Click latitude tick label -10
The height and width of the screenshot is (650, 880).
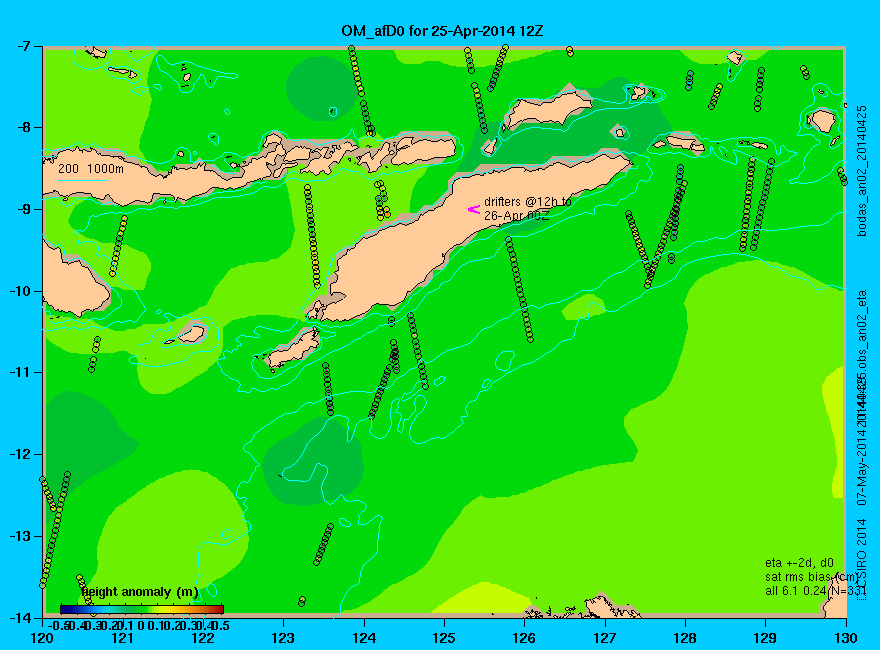(x=21, y=291)
